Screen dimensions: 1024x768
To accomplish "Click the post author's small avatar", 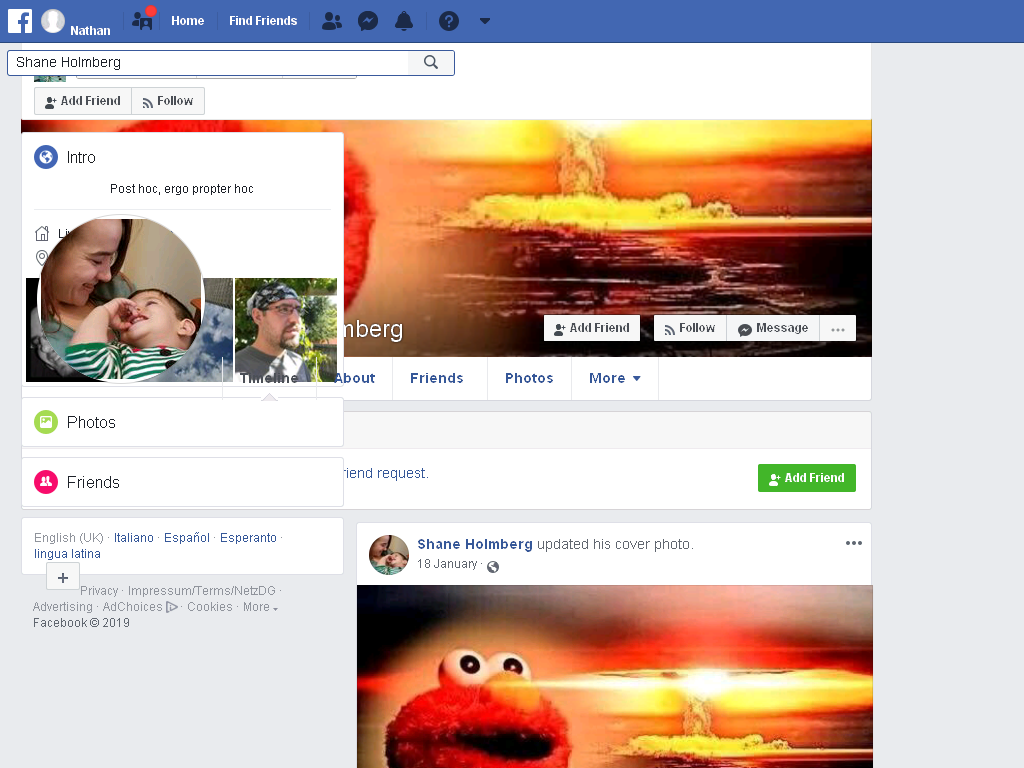I will click(389, 554).
